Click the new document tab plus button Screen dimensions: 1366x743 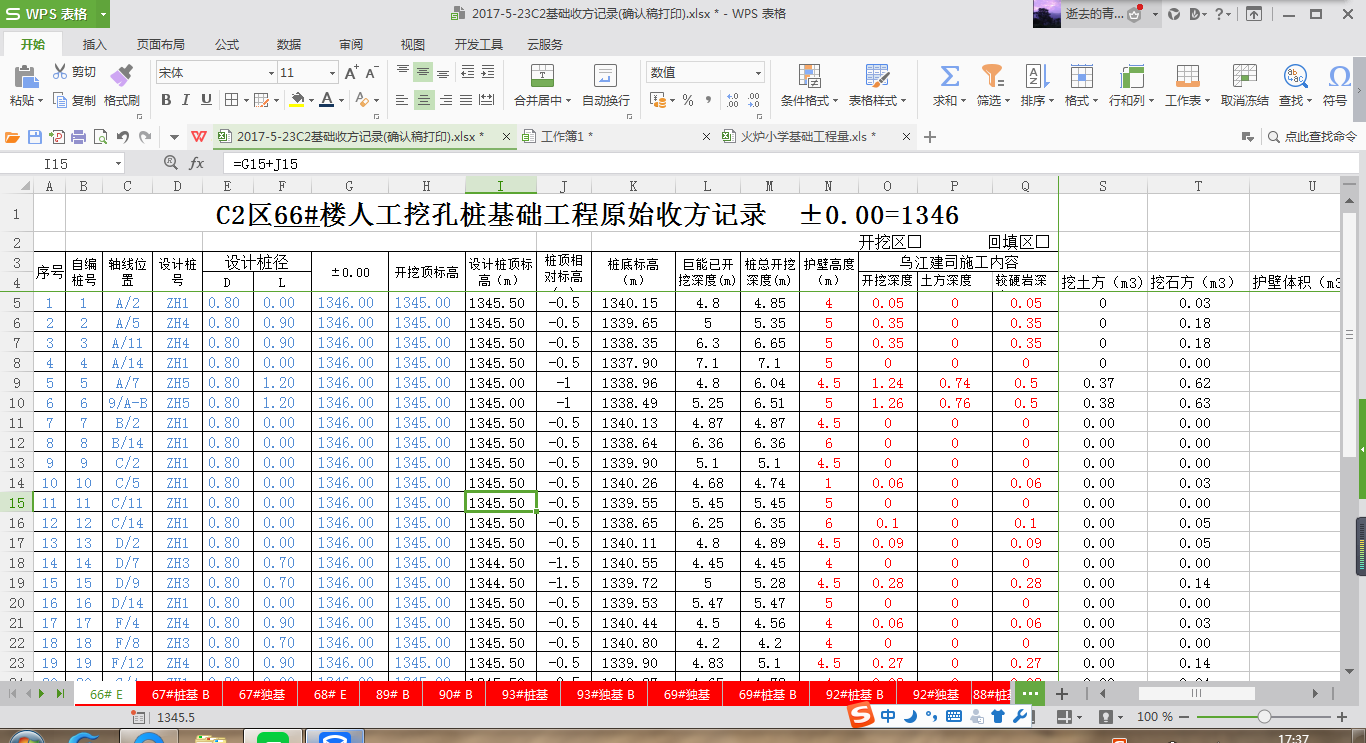pos(930,137)
